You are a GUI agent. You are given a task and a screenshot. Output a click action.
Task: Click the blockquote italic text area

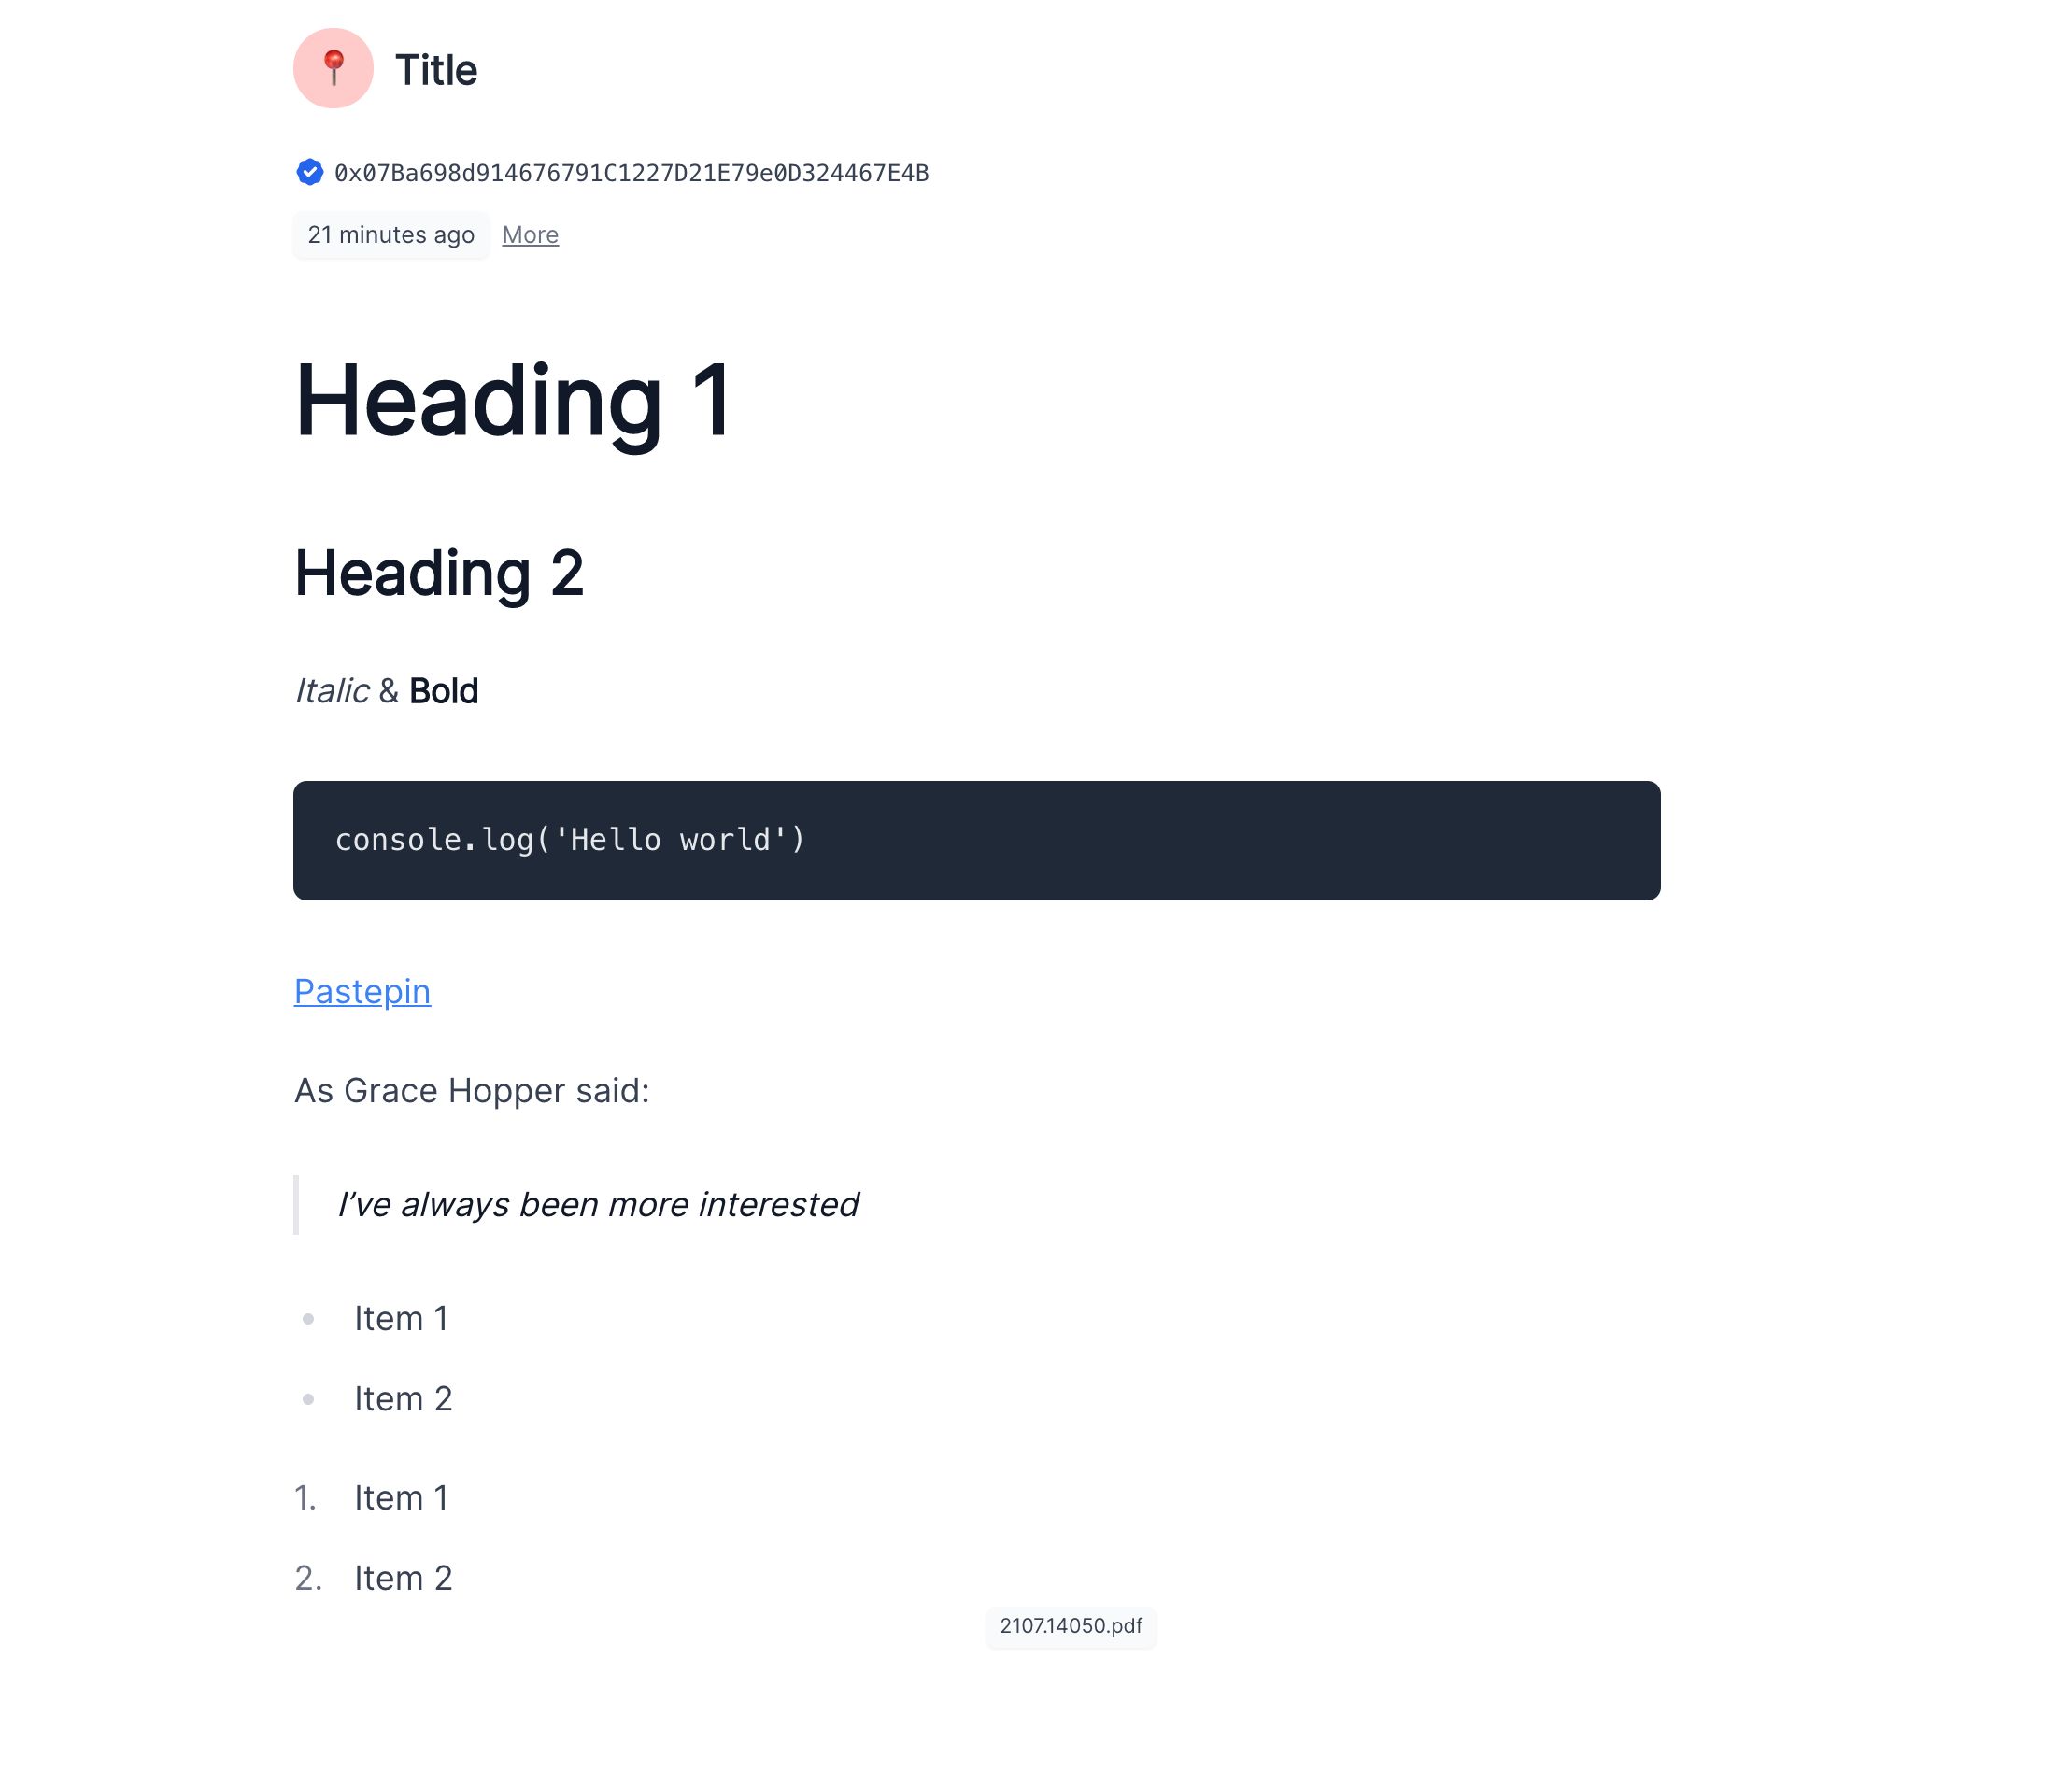pyautogui.click(x=595, y=1205)
